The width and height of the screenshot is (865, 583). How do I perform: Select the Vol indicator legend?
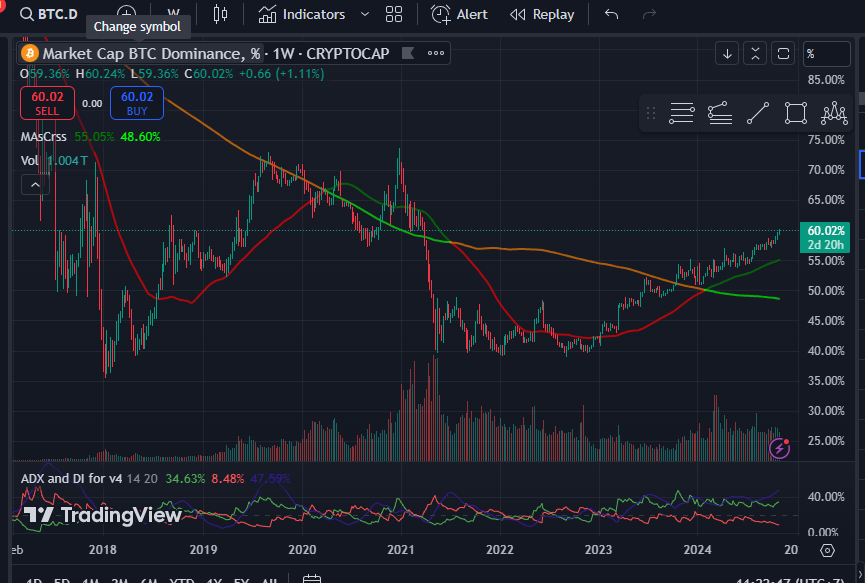coord(29,161)
